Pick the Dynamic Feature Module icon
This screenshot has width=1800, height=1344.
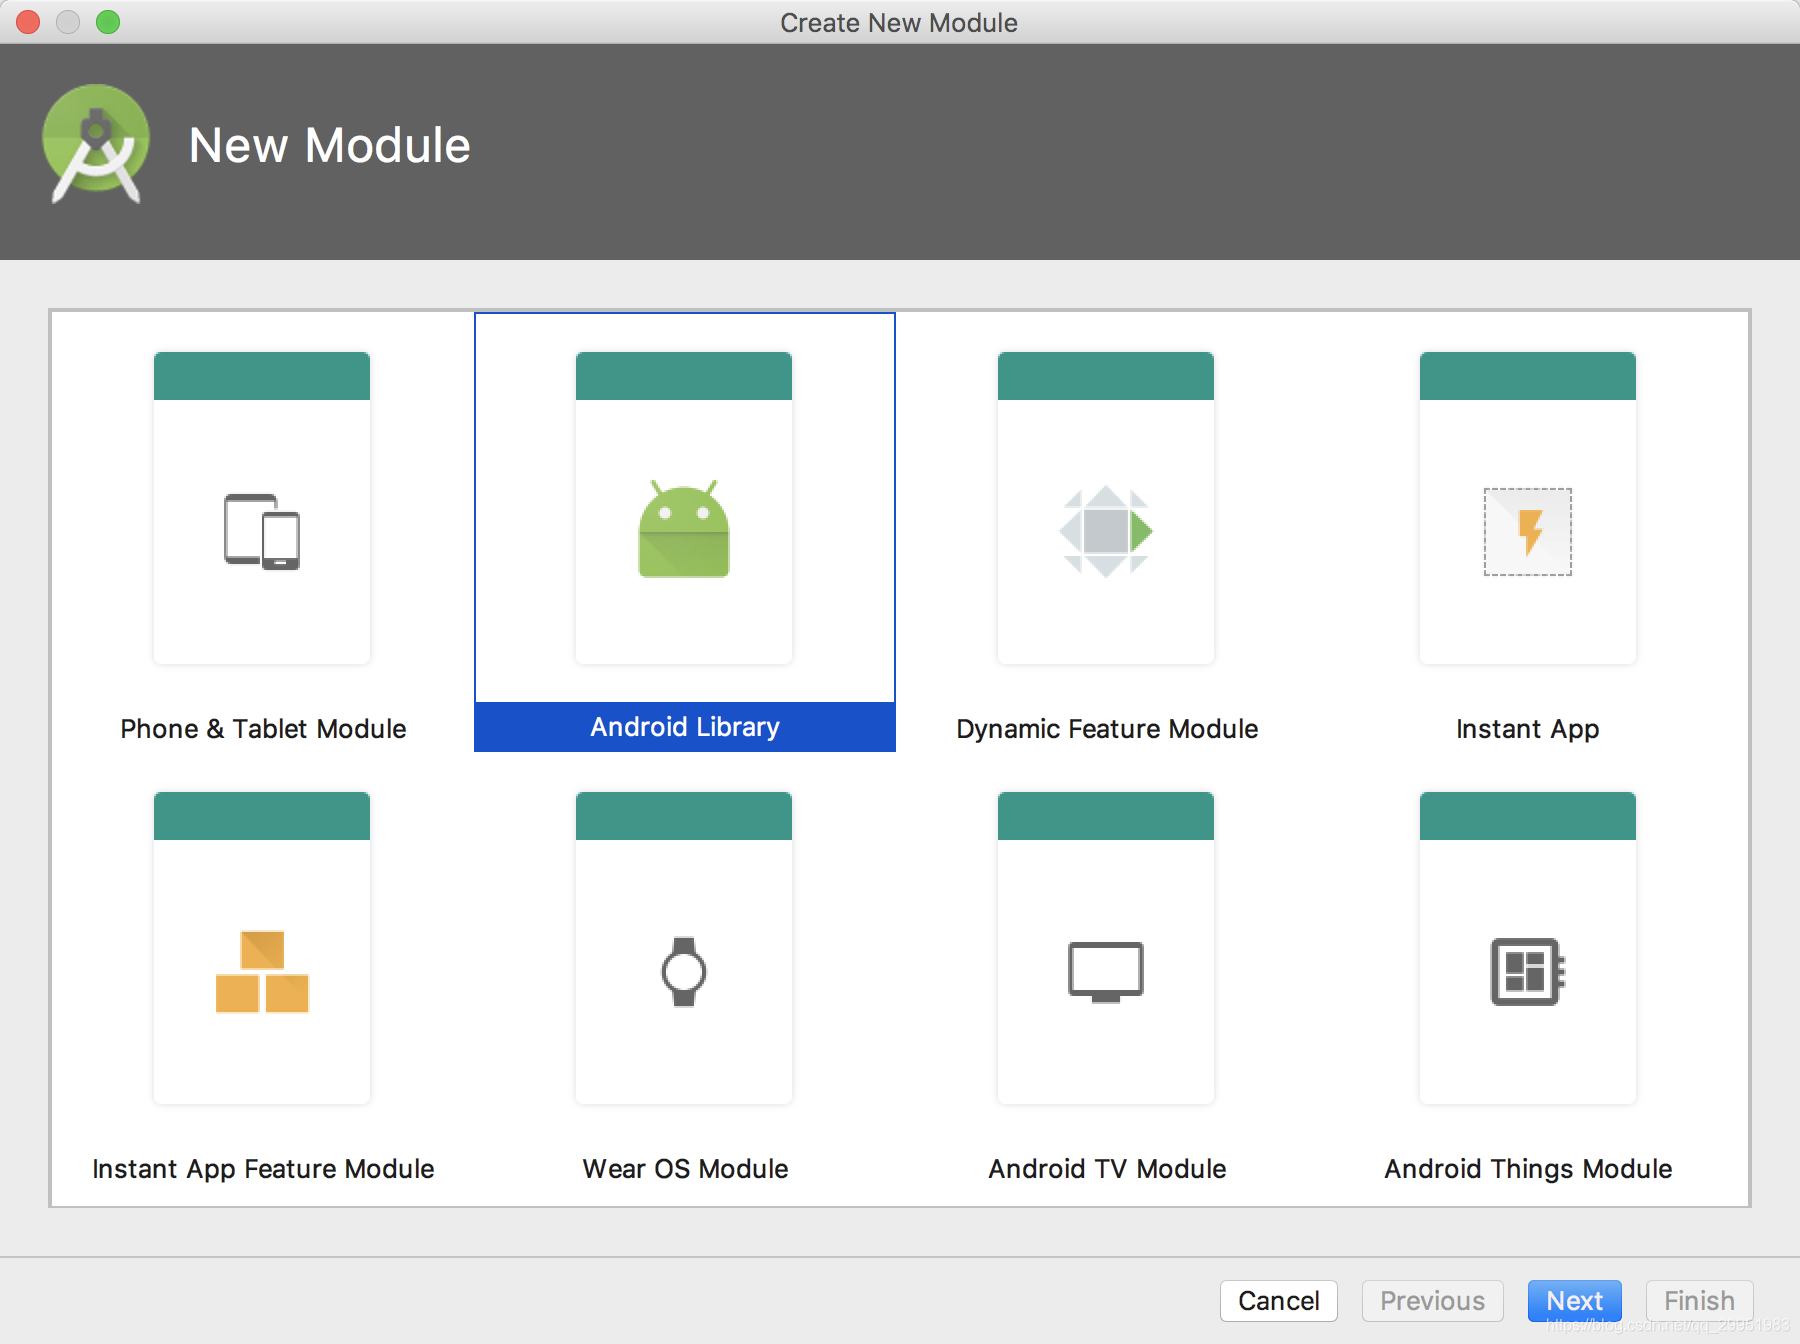tap(1106, 531)
